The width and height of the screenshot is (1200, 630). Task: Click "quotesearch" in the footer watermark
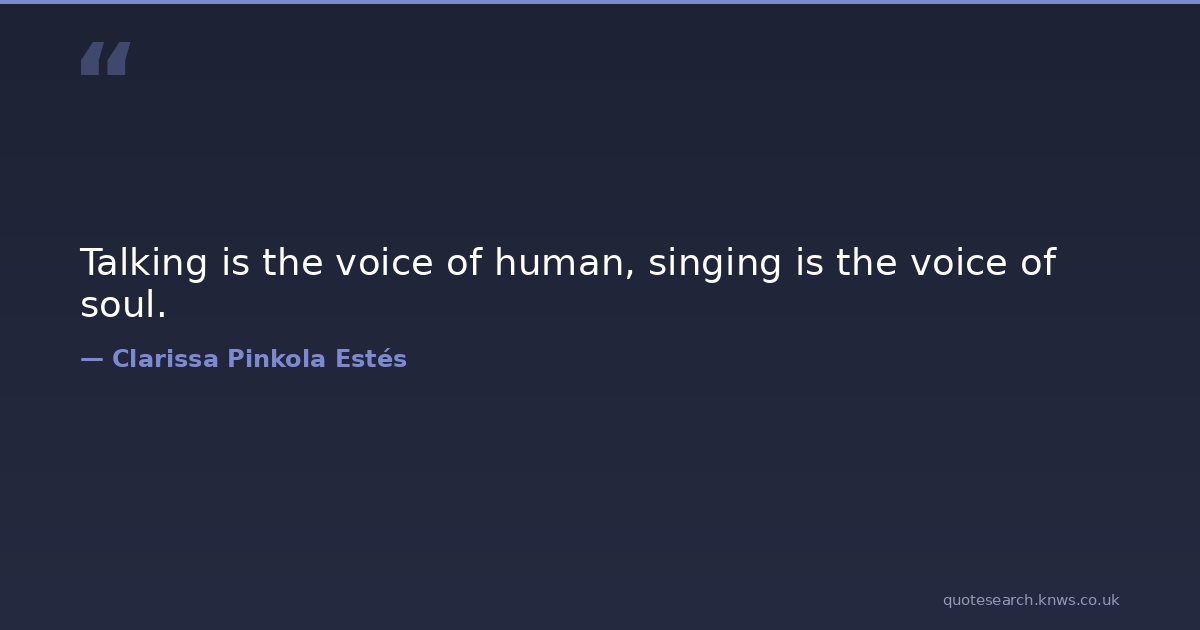987,600
